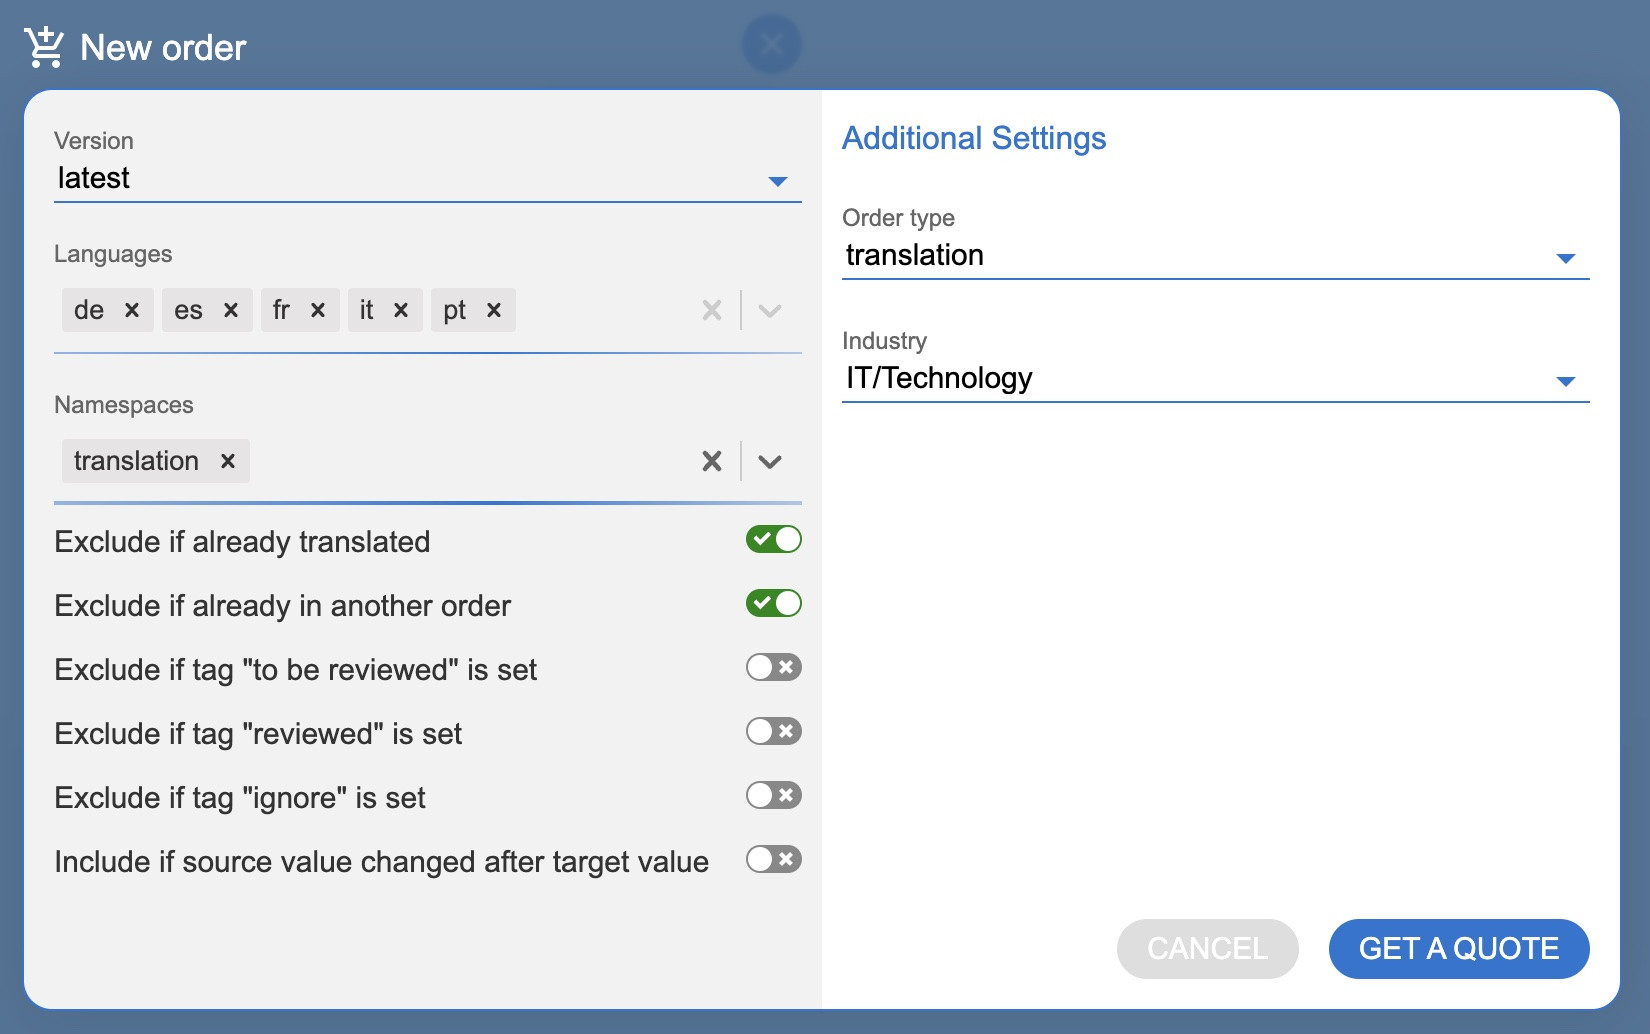The image size is (1650, 1034).
Task: Clear all selected namespaces
Action: (x=711, y=461)
